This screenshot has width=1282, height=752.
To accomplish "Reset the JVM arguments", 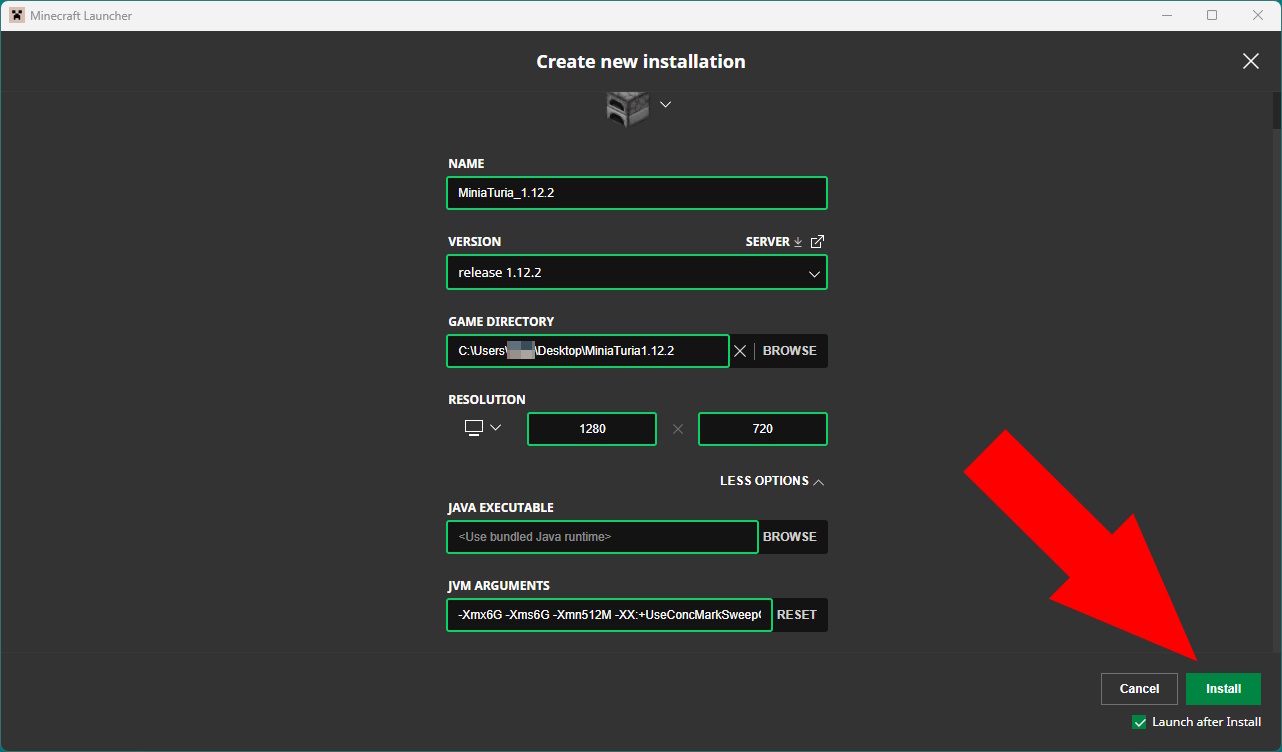I will click(797, 615).
